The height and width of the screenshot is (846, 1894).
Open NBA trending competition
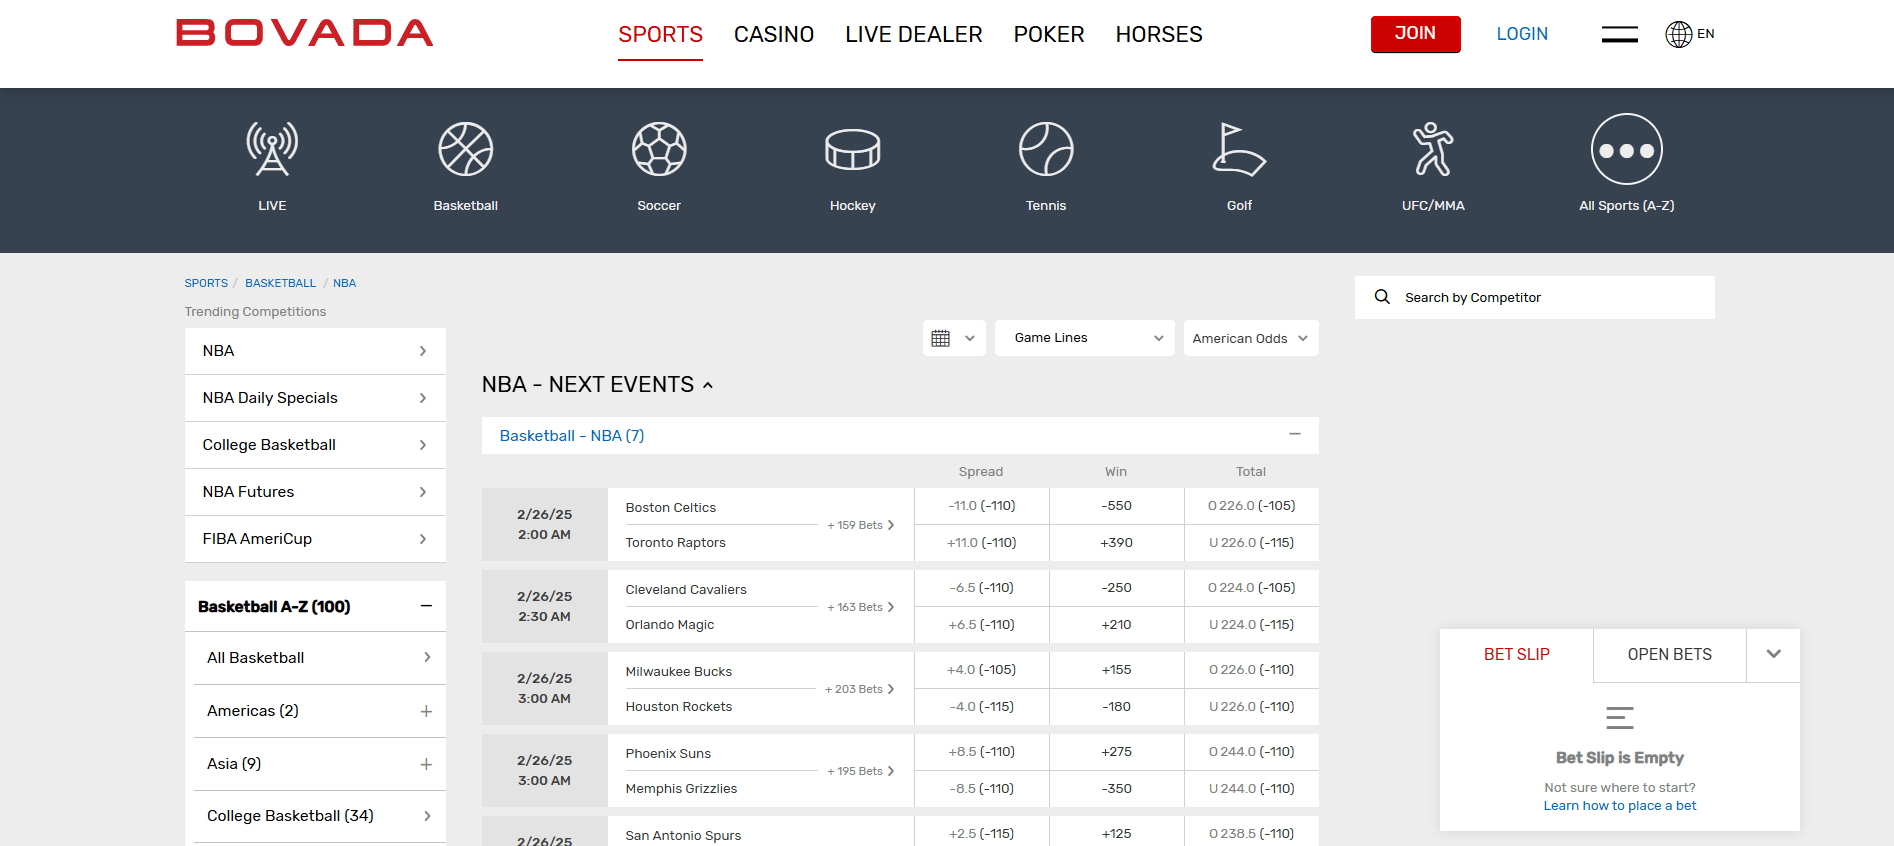pyautogui.click(x=315, y=351)
